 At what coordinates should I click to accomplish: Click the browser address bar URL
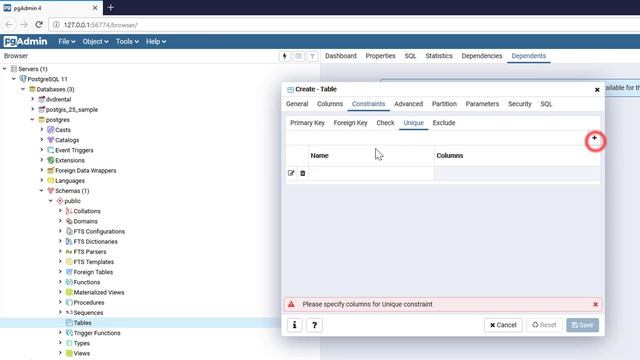[x=100, y=25]
